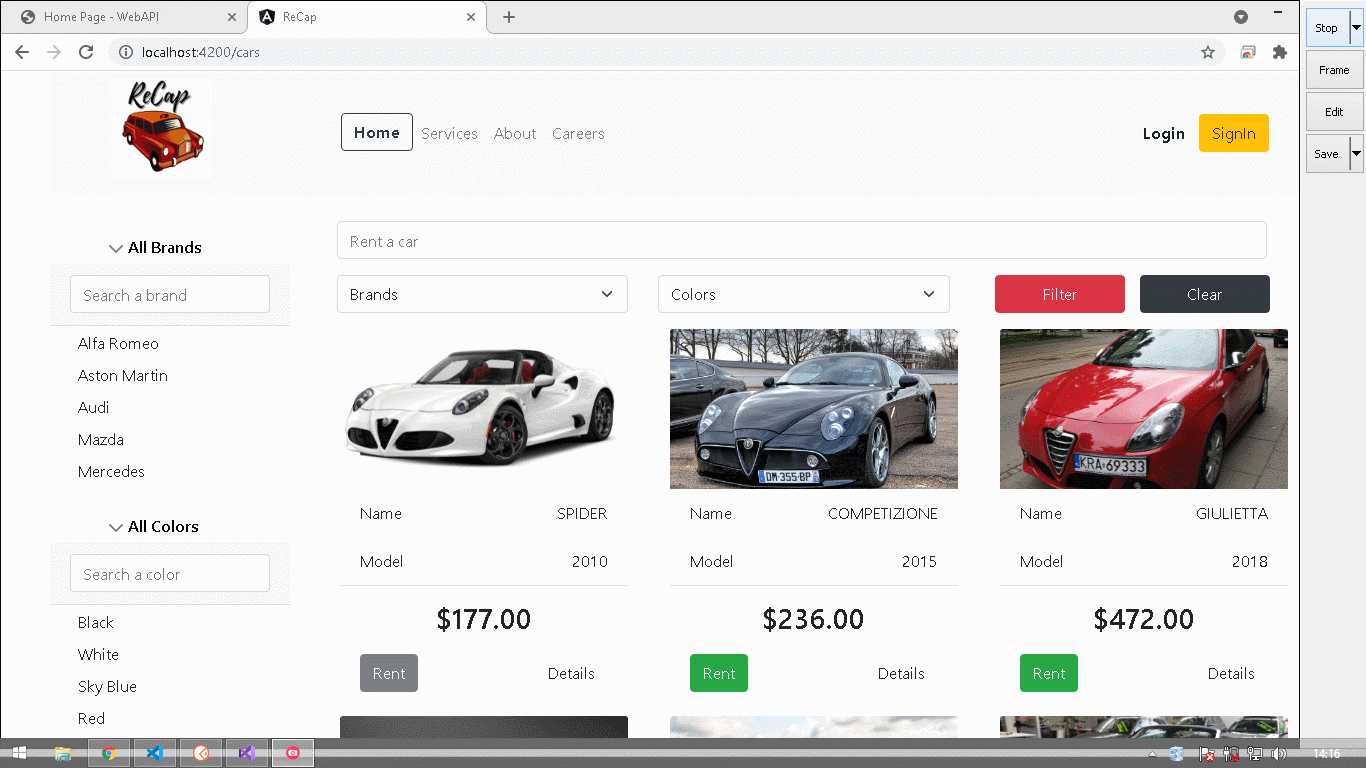Select Black in color list

point(96,622)
